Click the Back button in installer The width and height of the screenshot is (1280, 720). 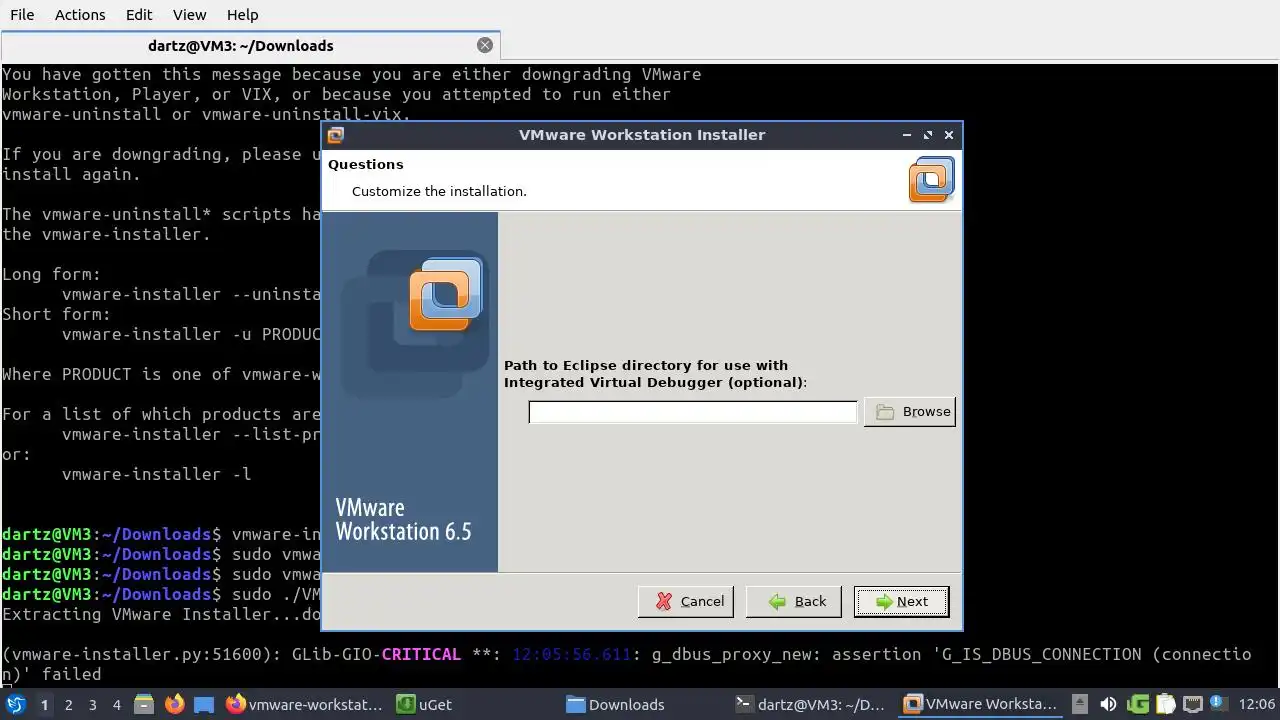click(x=793, y=602)
